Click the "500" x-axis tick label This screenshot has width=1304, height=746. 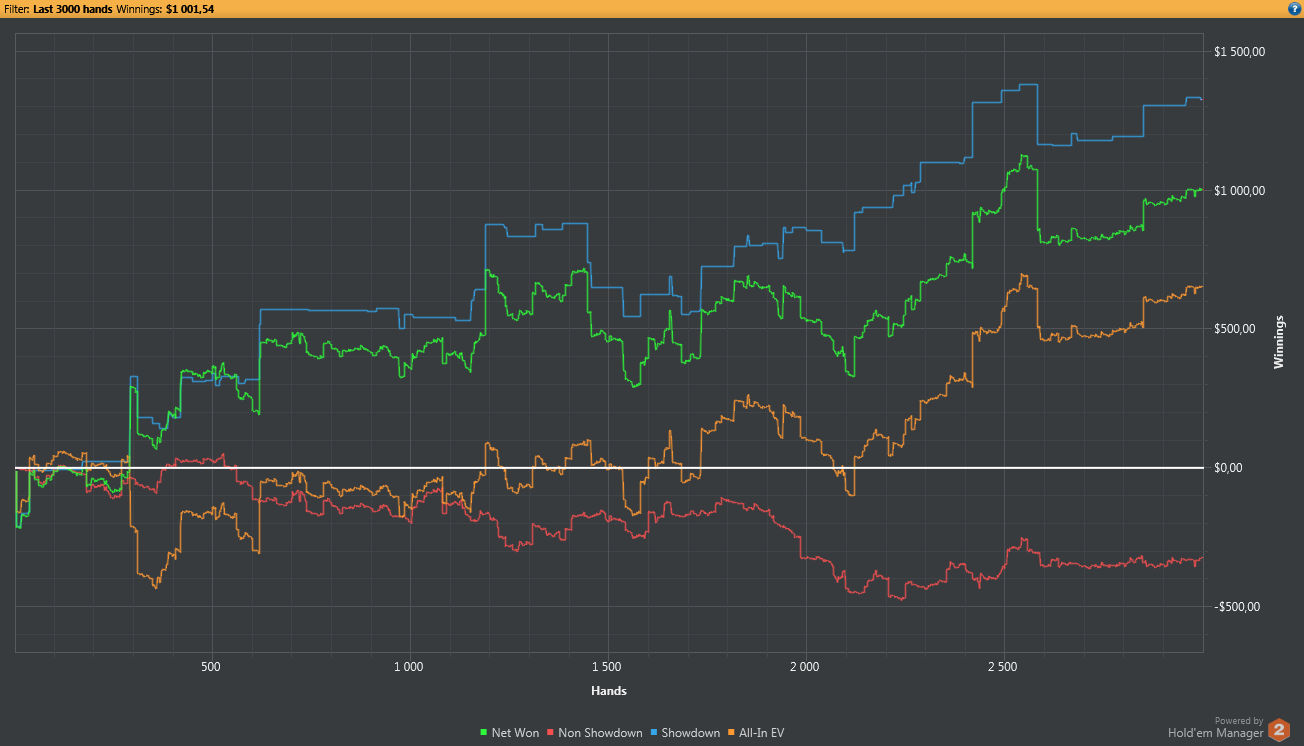211,666
